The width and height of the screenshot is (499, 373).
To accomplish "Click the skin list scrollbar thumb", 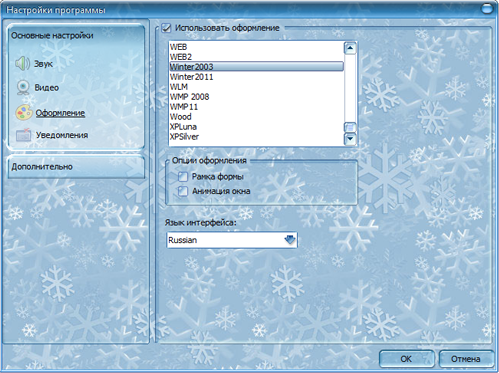I will (x=350, y=127).
